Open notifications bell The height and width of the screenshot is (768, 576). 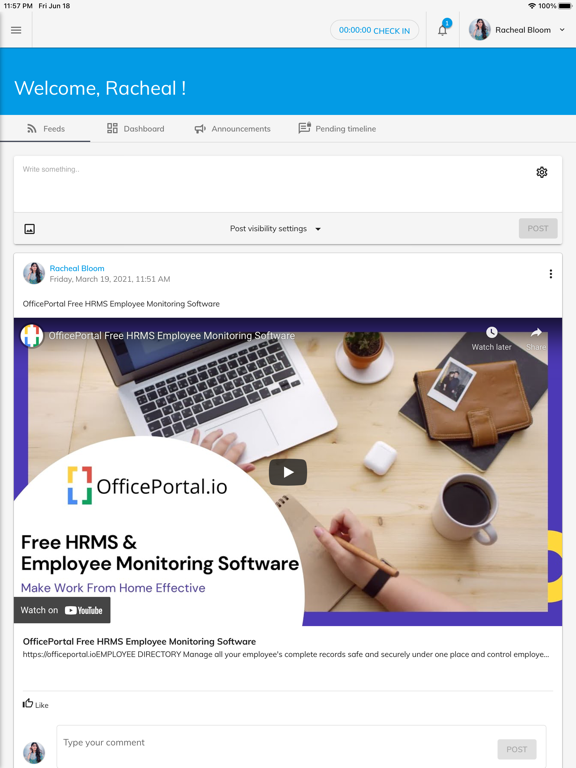pos(443,30)
